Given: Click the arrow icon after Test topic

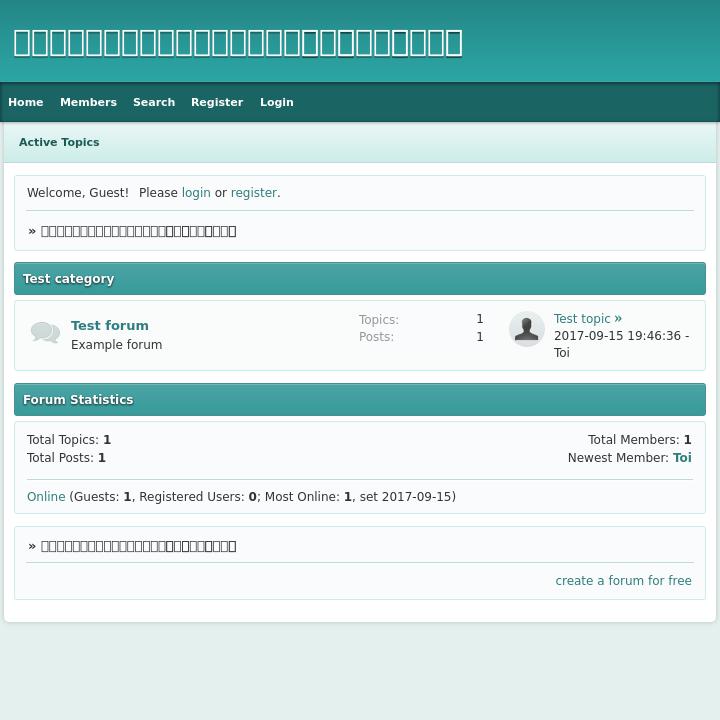Looking at the screenshot, I should 618,319.
